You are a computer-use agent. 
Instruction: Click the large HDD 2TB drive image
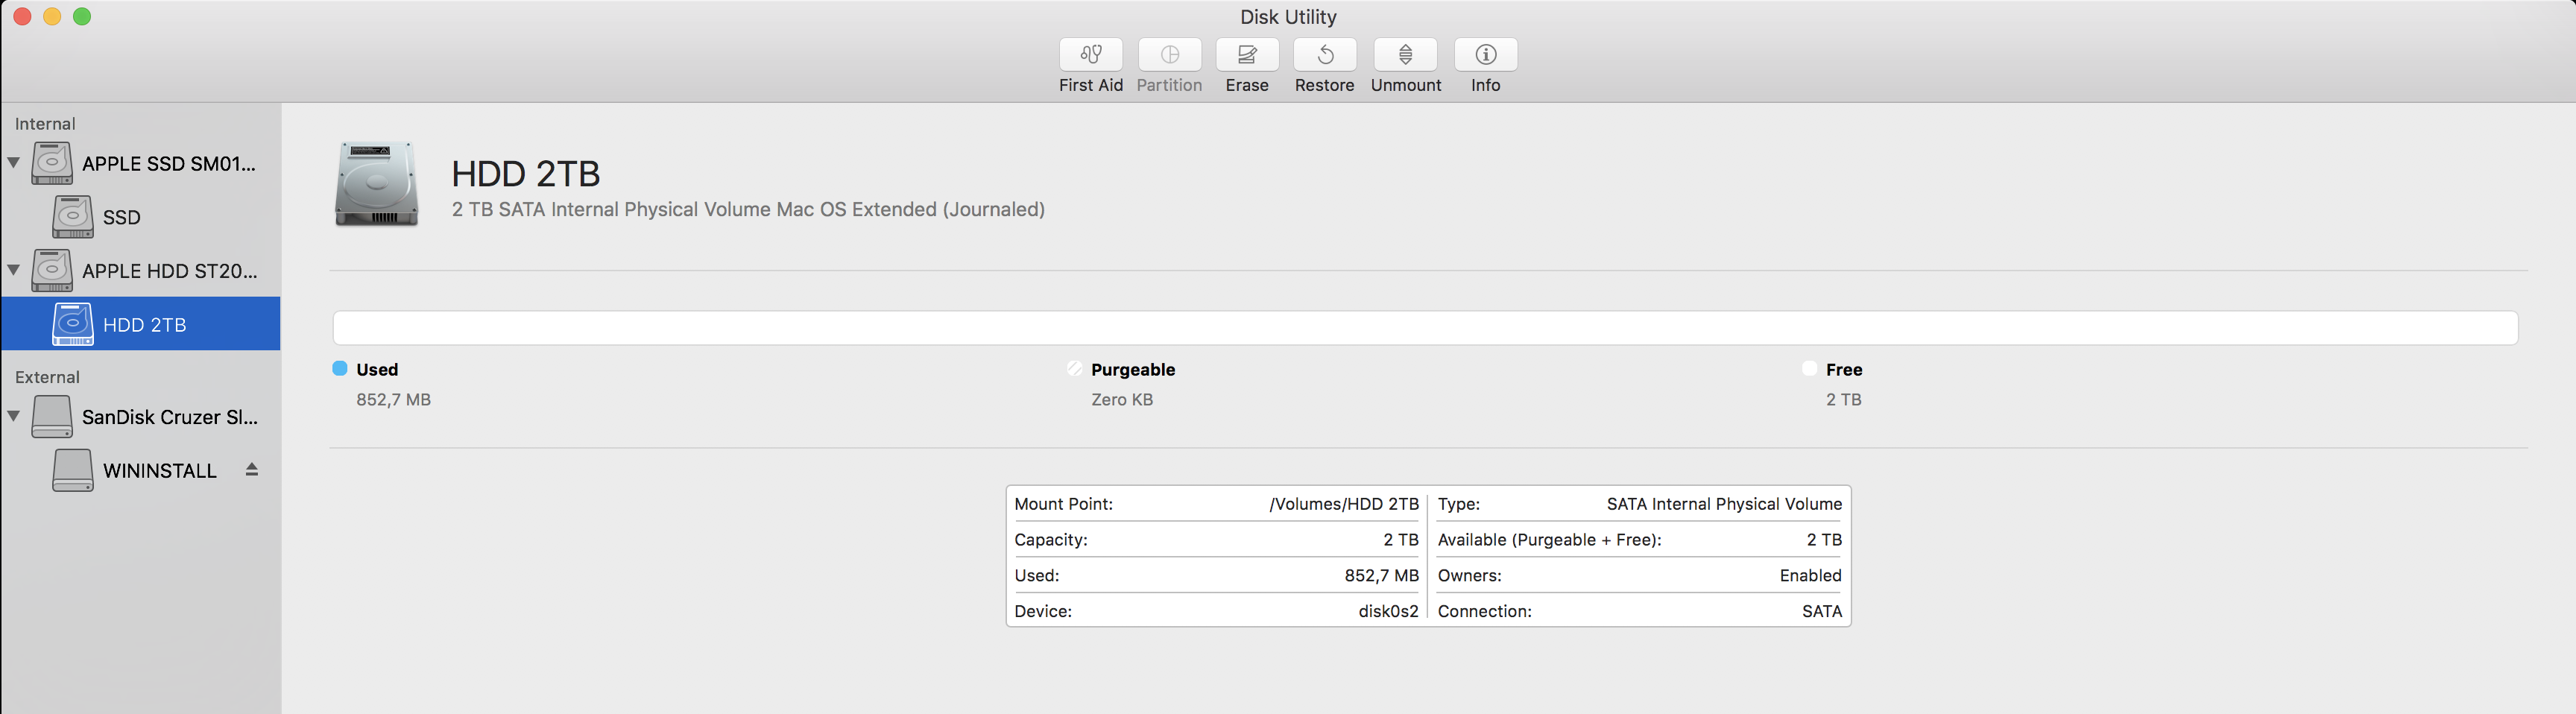[x=376, y=183]
